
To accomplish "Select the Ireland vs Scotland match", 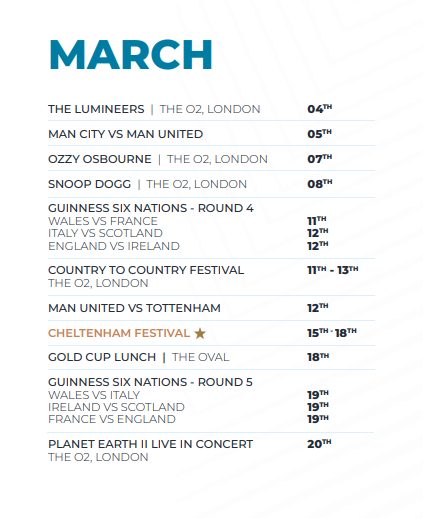I will click(x=116, y=407).
